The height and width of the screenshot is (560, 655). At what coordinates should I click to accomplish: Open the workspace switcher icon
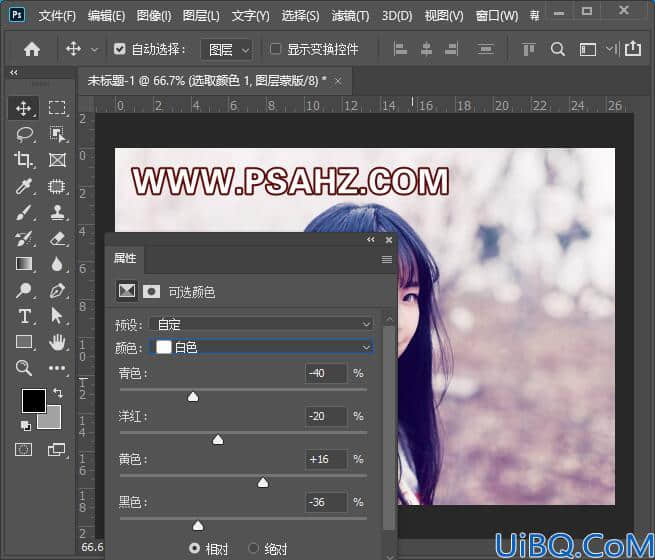click(587, 50)
